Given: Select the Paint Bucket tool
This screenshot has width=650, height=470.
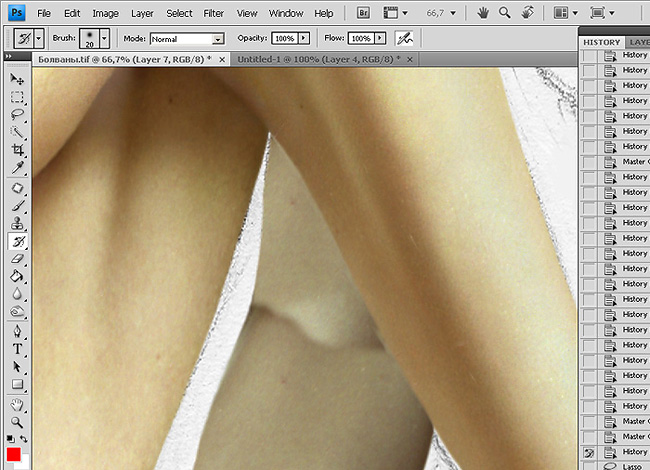Looking at the screenshot, I should pos(17,276).
